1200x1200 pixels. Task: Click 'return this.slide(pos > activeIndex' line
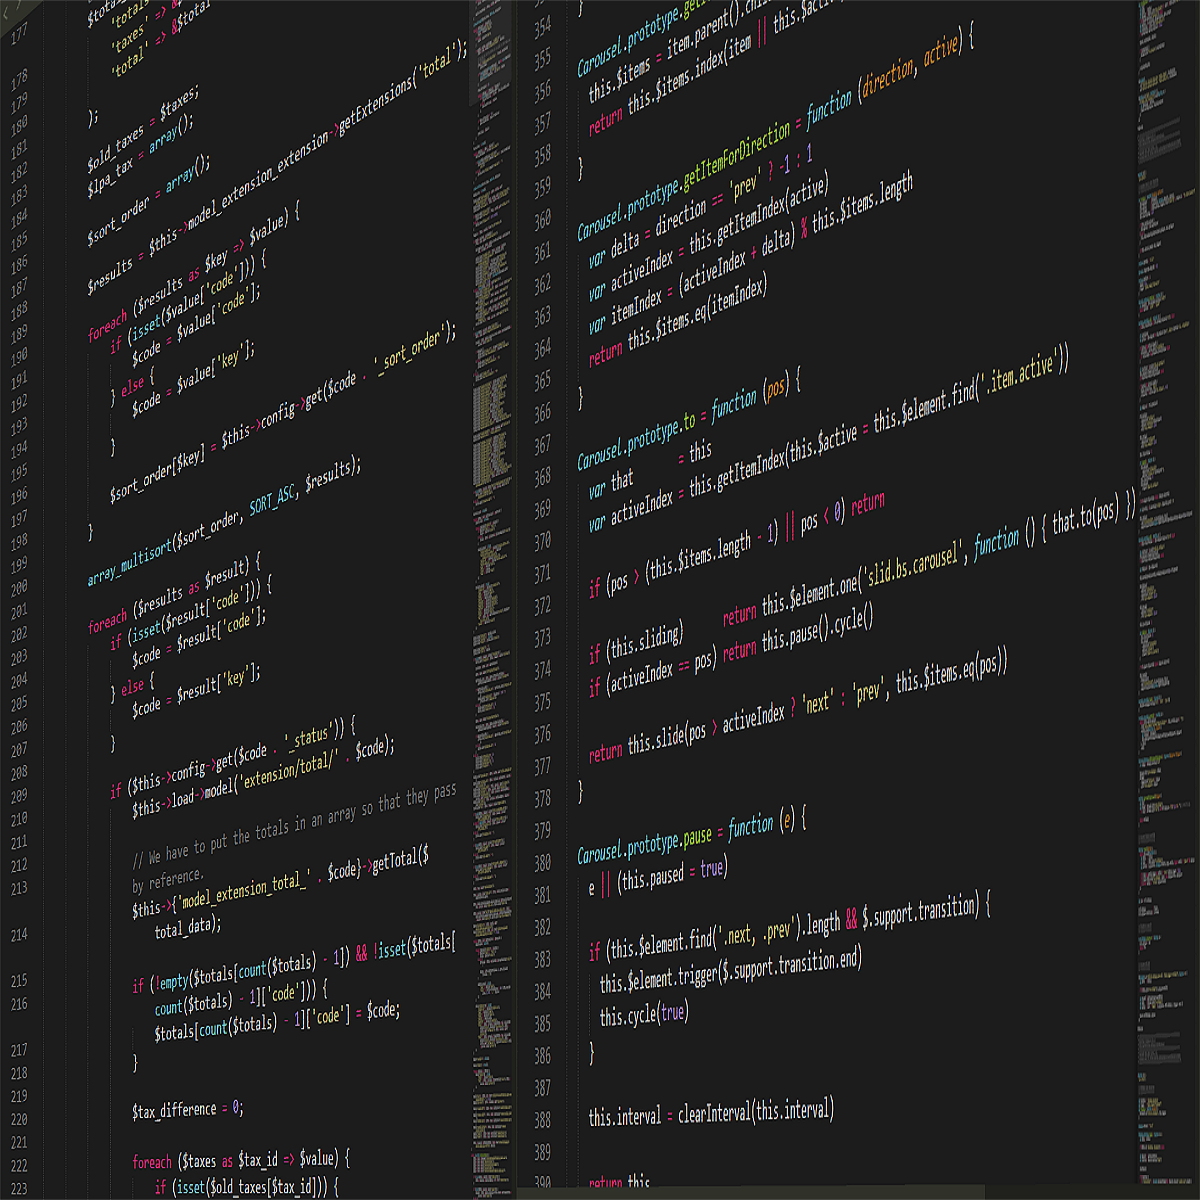[x=797, y=706]
